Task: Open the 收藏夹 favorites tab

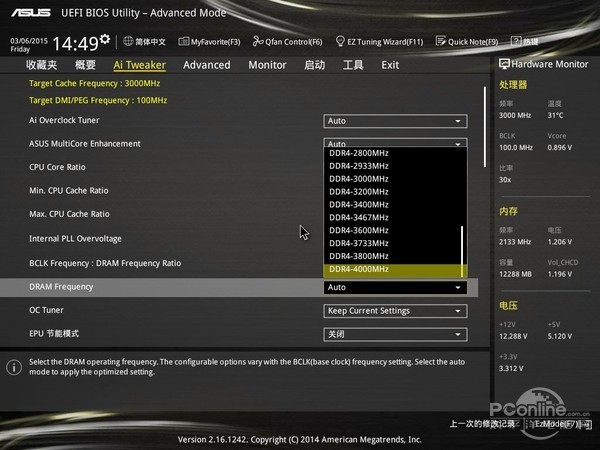Action: pyautogui.click(x=41, y=65)
